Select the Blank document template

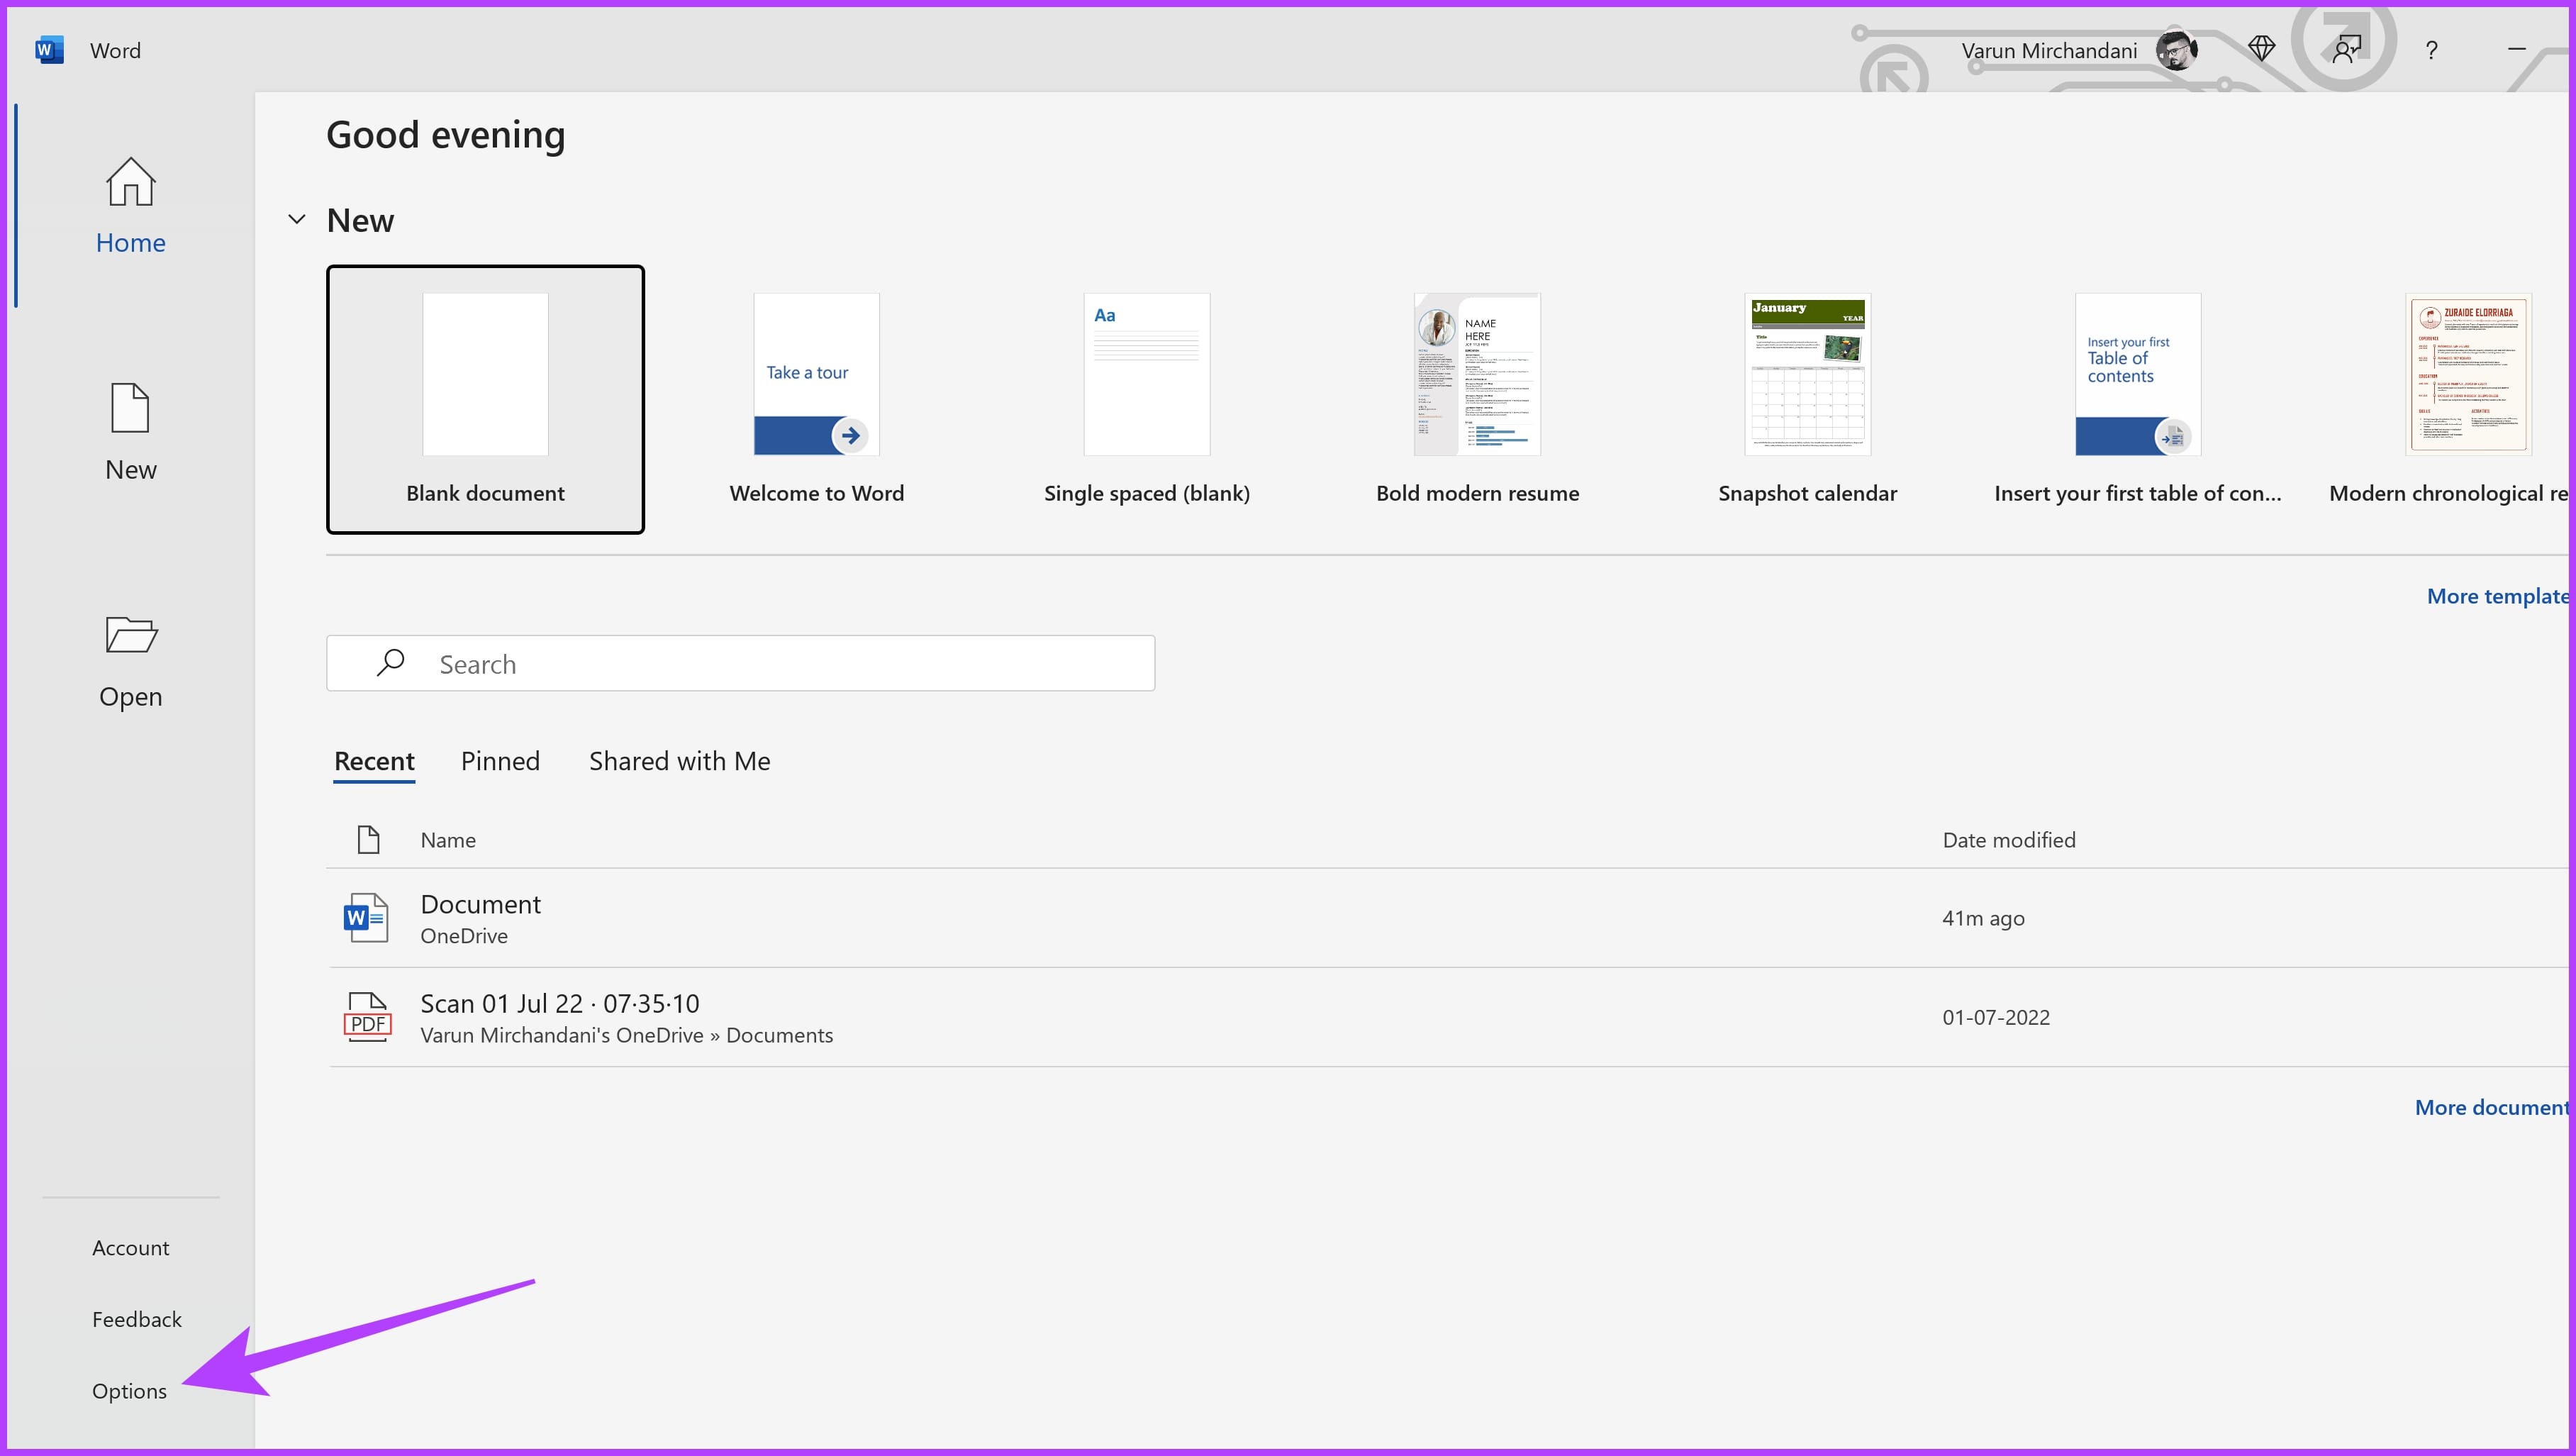(485, 399)
